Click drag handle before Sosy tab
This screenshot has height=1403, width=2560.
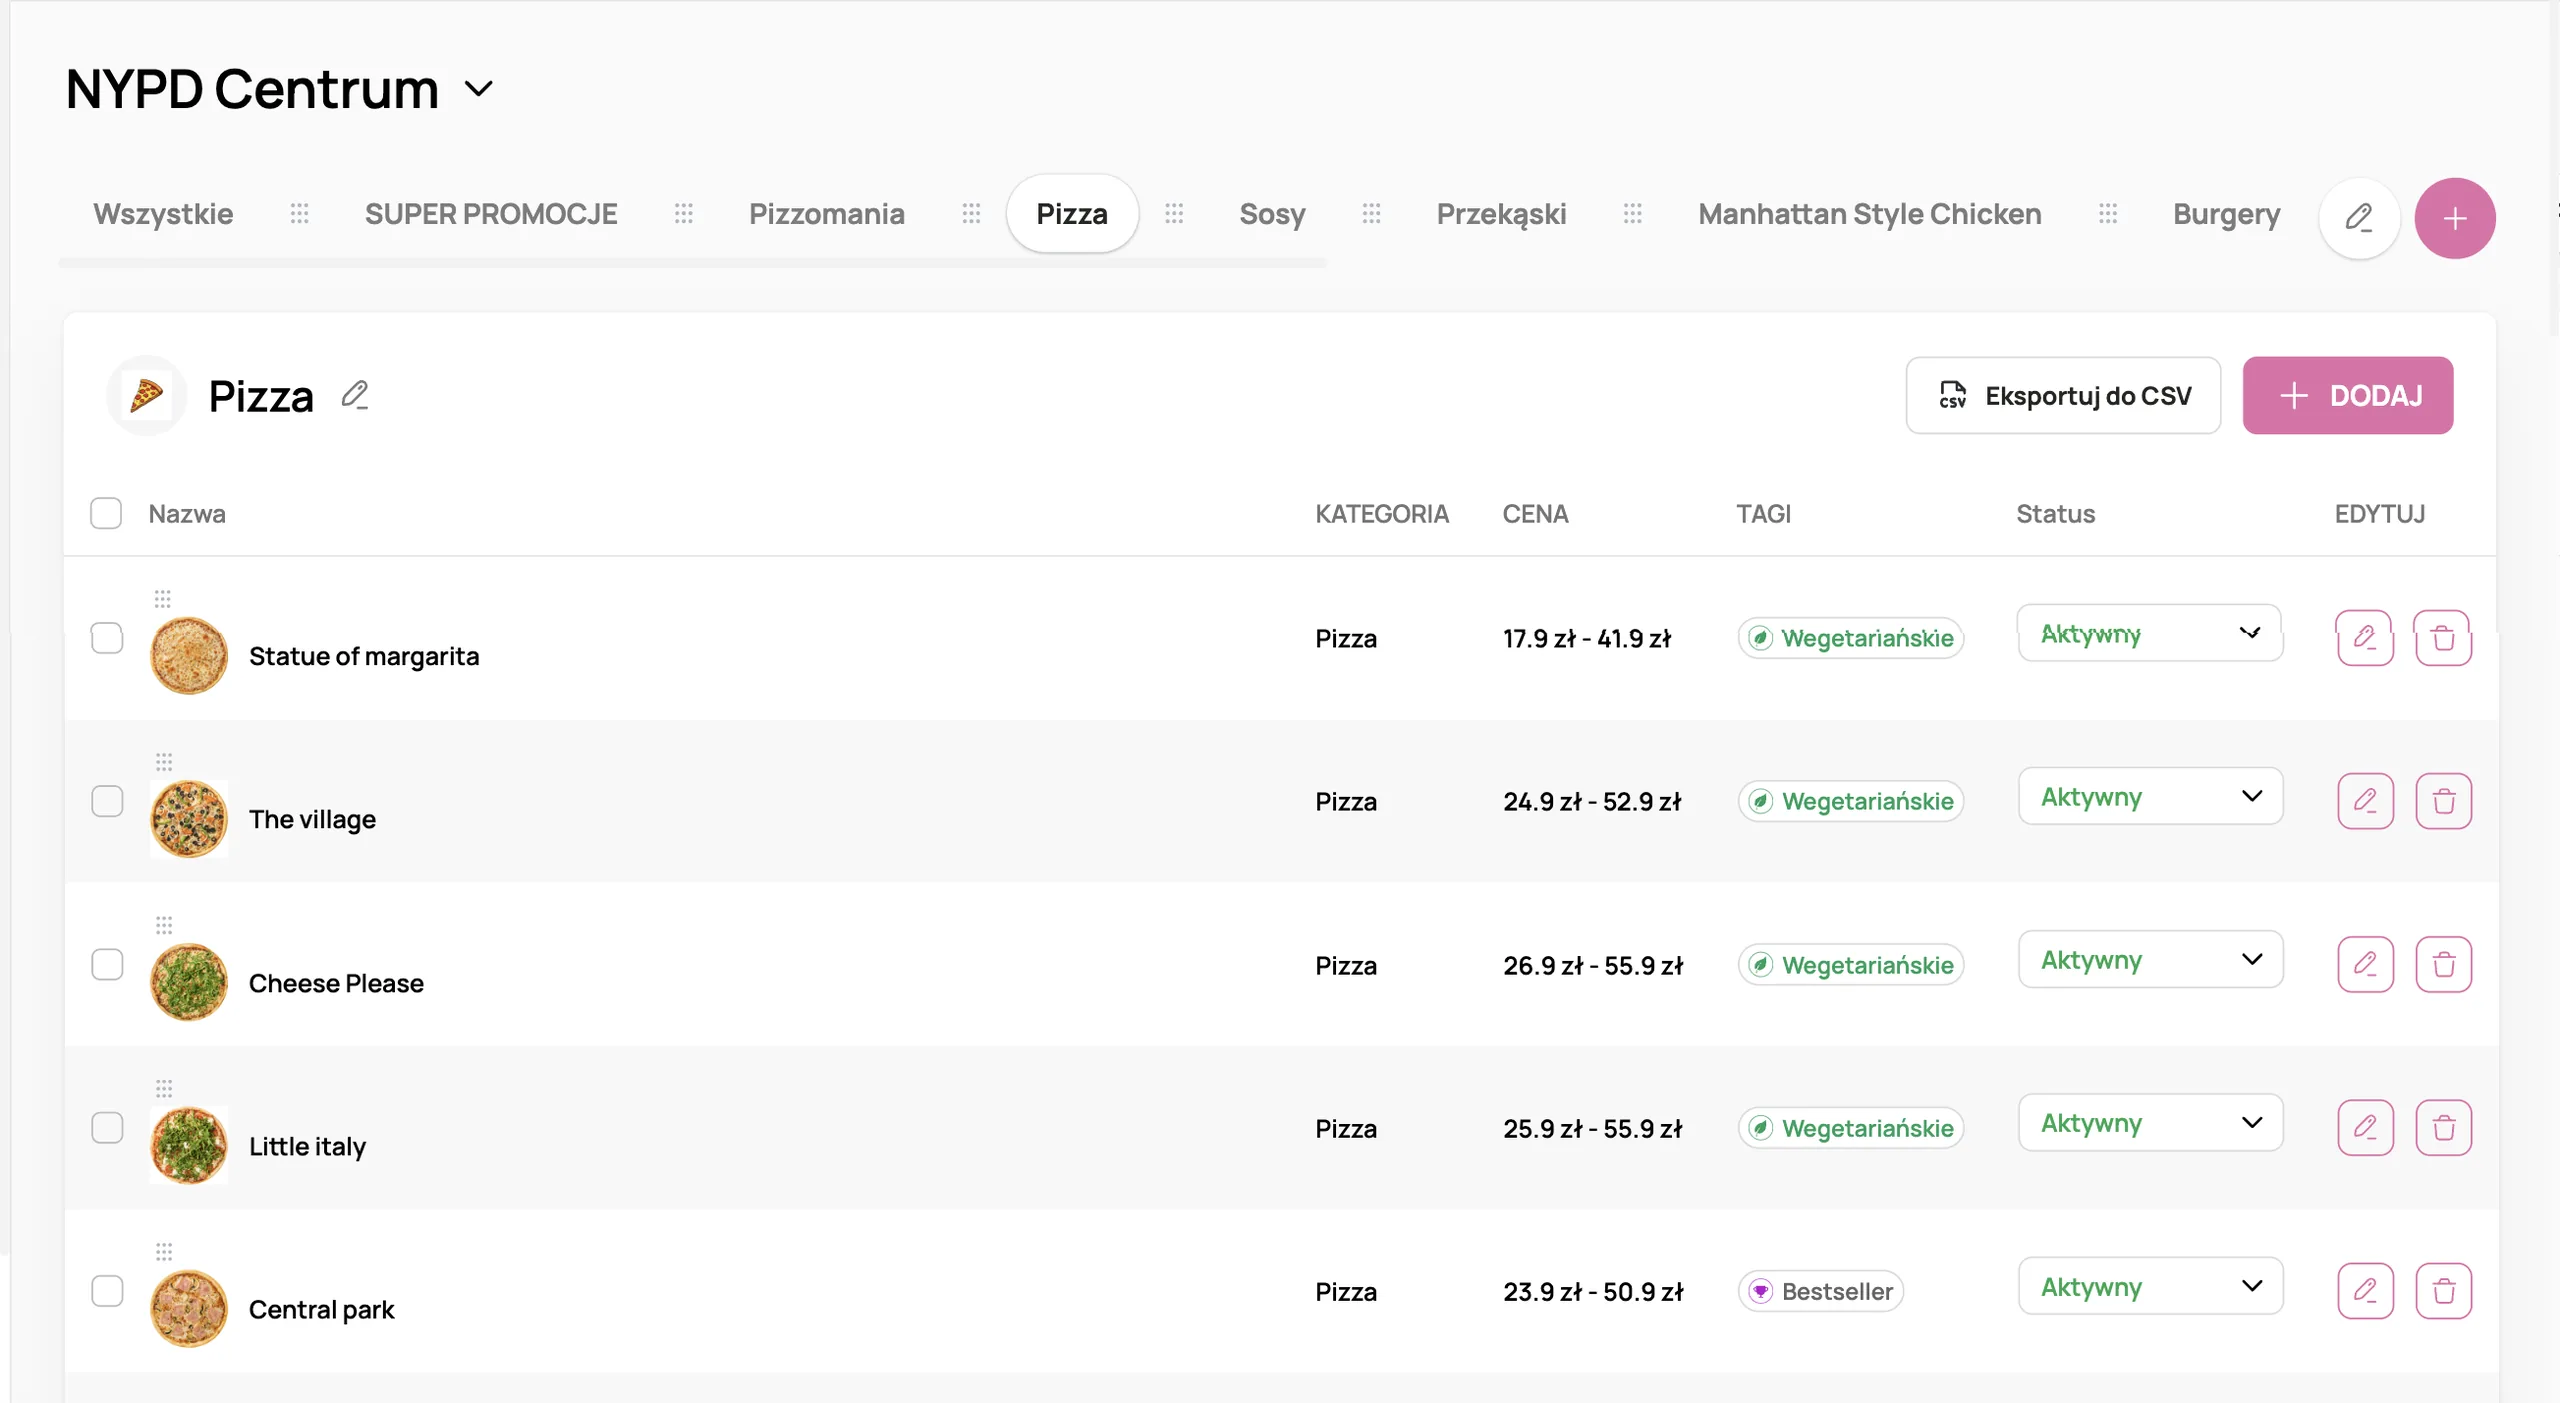coord(1174,213)
